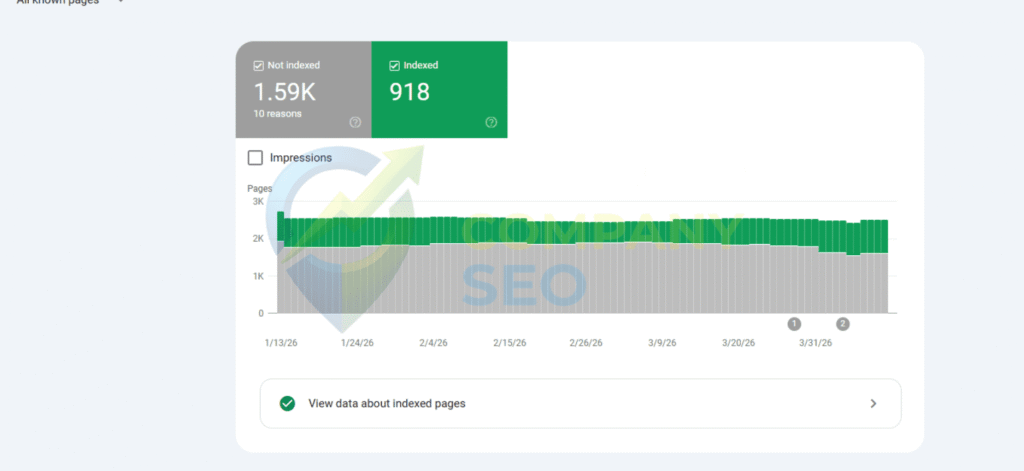Click annotation marker 1 below the chart

point(794,324)
